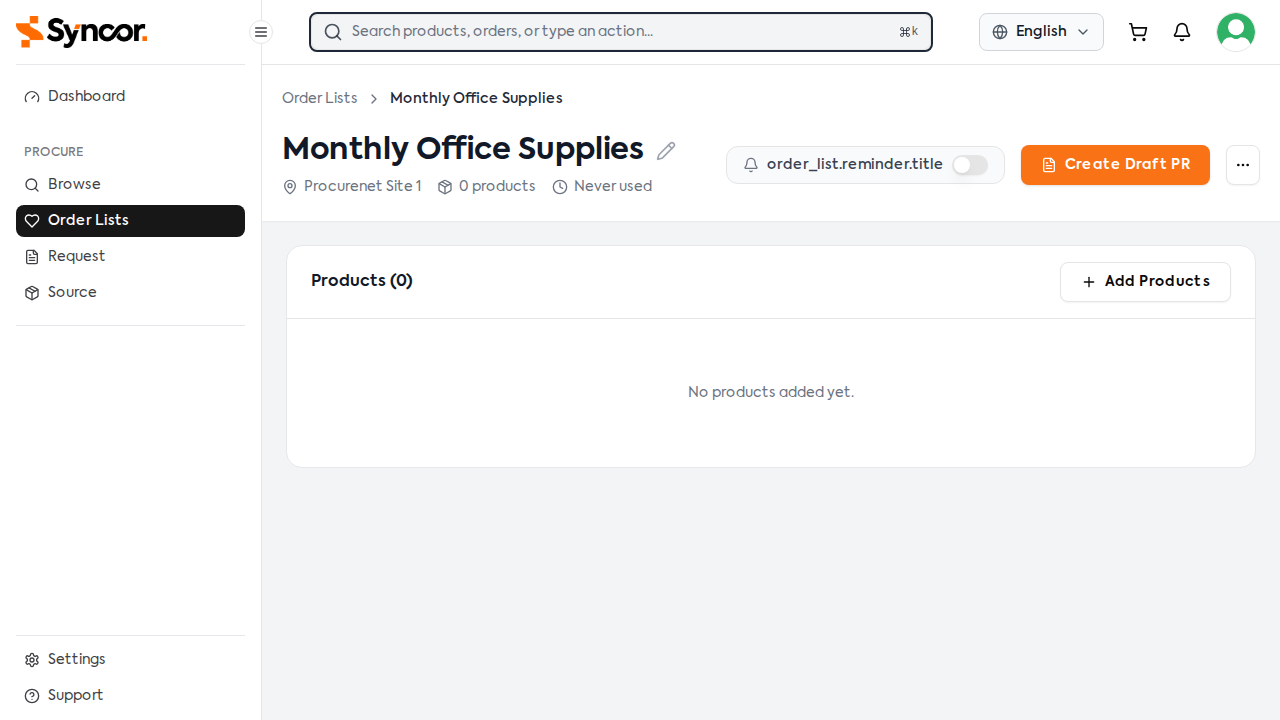
Task: Follow the Order Lists breadcrumb link
Action: [x=320, y=98]
